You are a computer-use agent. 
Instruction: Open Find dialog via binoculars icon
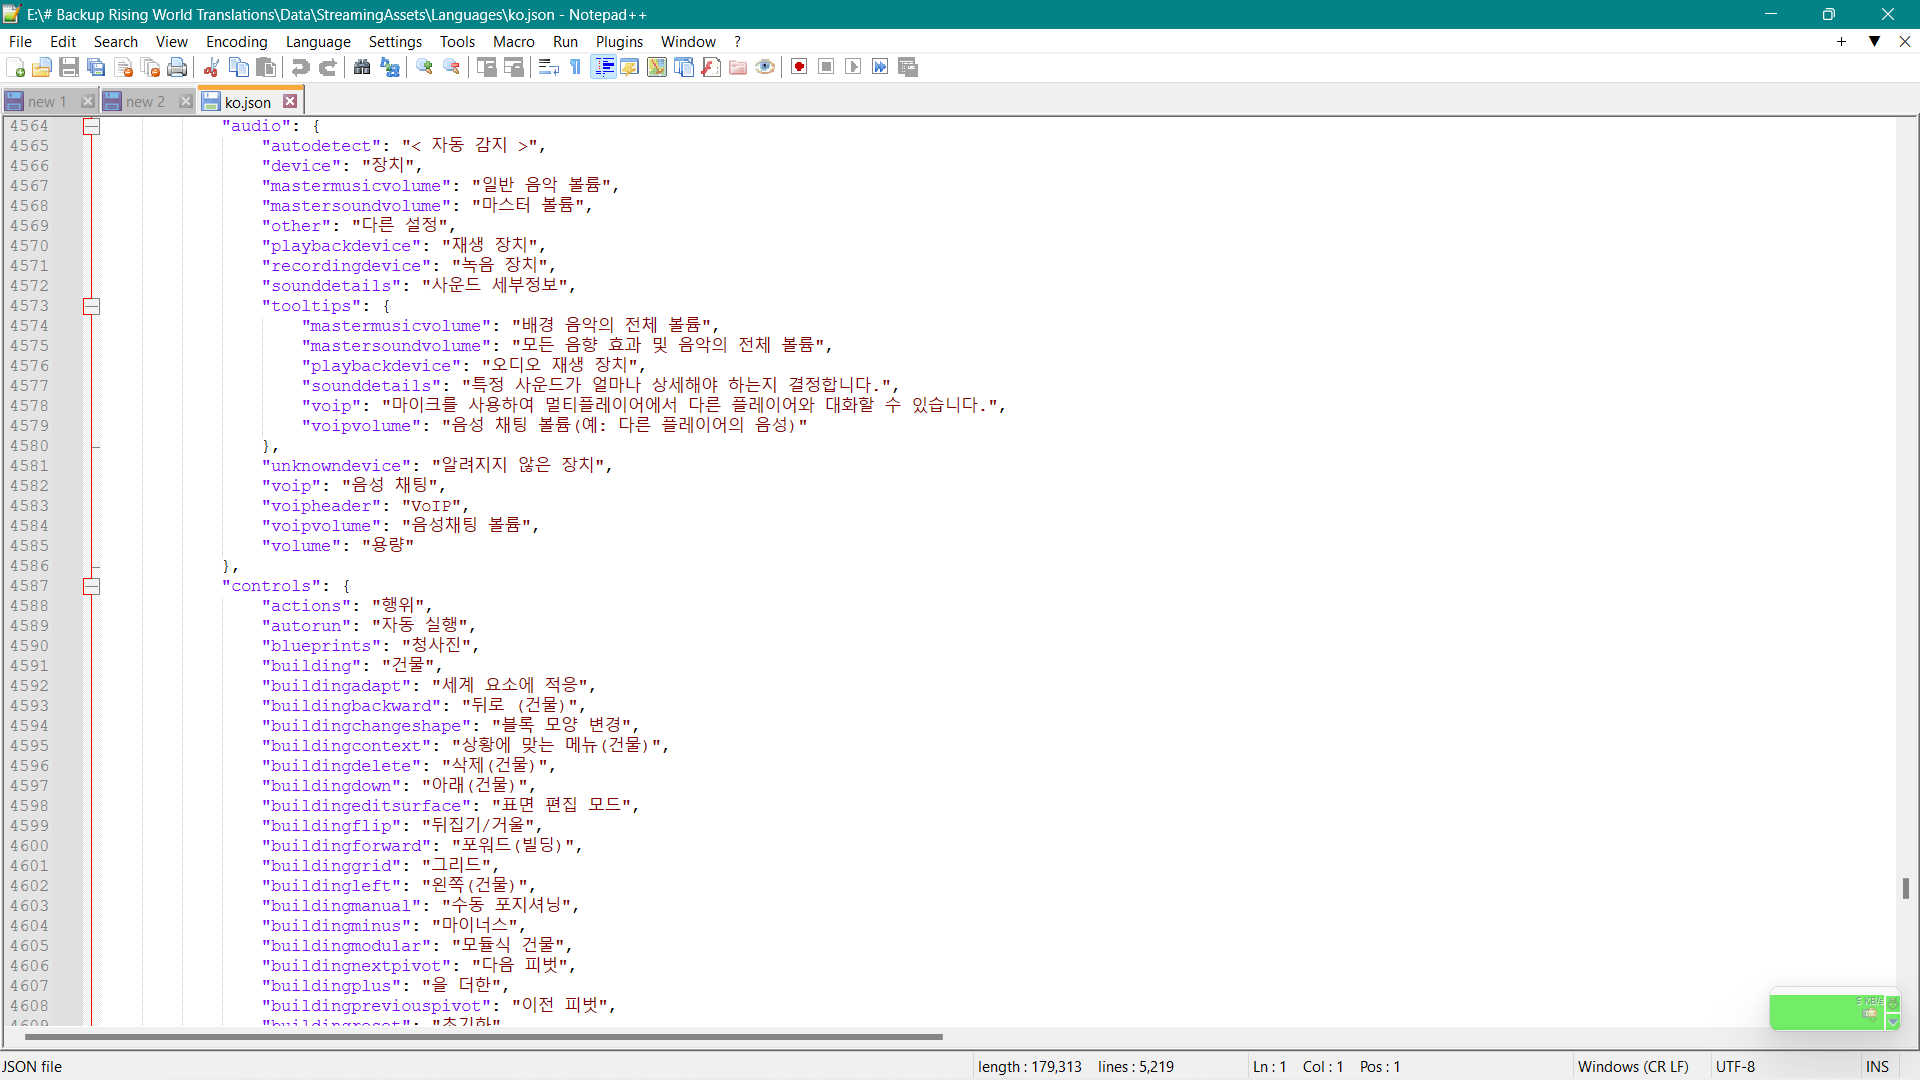pos(362,67)
